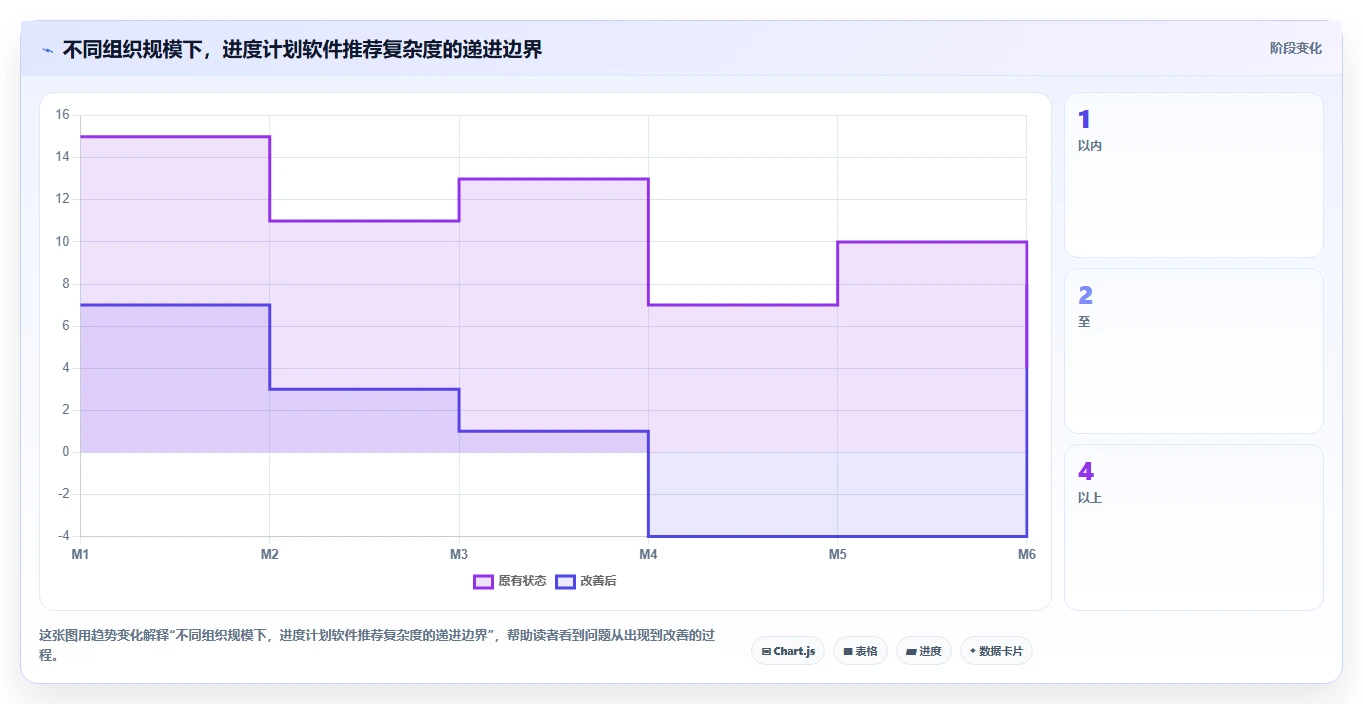The image size is (1363, 704).
Task: Click the 数据卡片 tag
Action: (x=996, y=651)
